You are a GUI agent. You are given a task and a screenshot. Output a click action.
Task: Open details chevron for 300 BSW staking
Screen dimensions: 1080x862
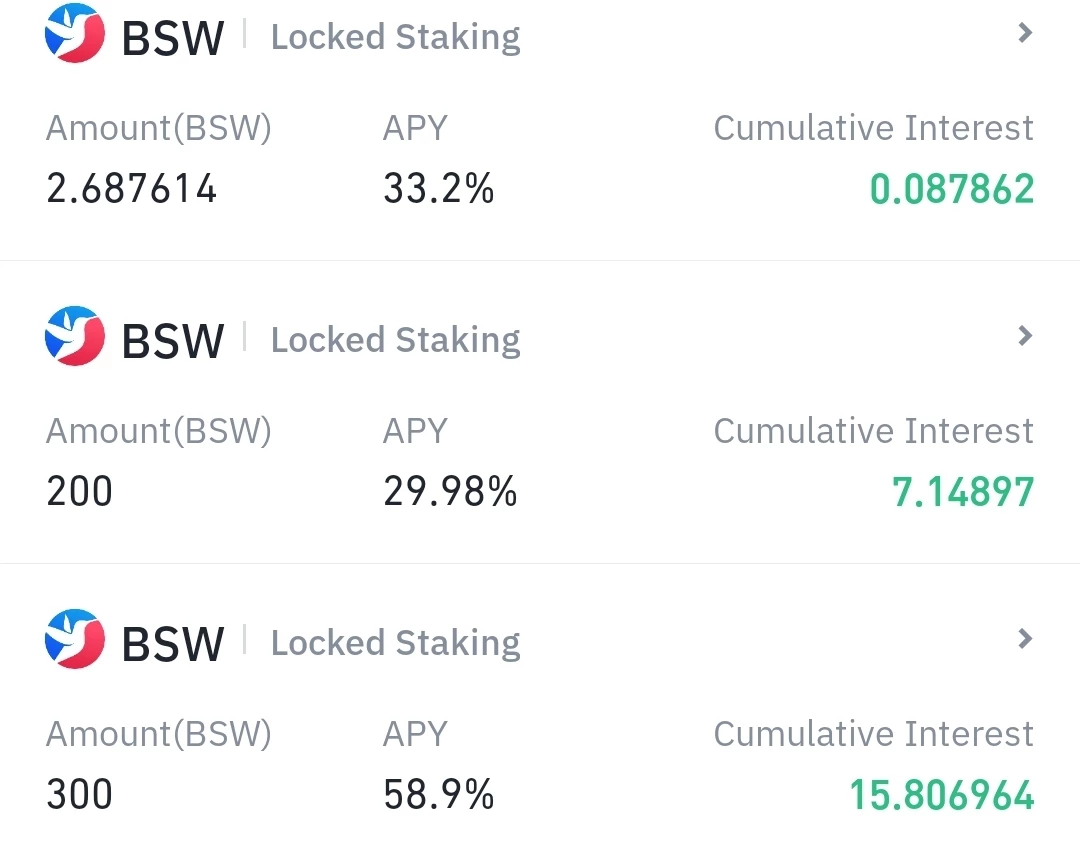coord(1026,639)
